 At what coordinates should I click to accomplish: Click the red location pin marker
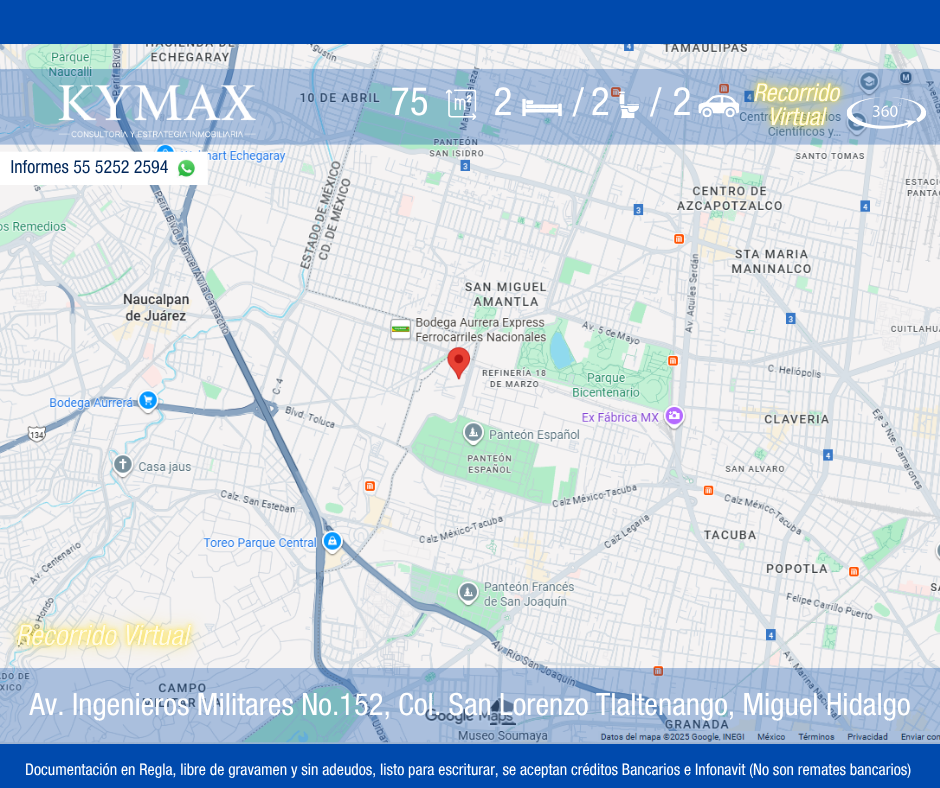458,361
